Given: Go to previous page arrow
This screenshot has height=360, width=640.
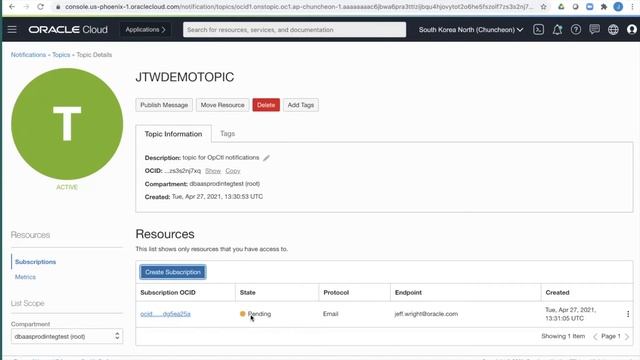Looking at the screenshot, I should pyautogui.click(x=595, y=336).
